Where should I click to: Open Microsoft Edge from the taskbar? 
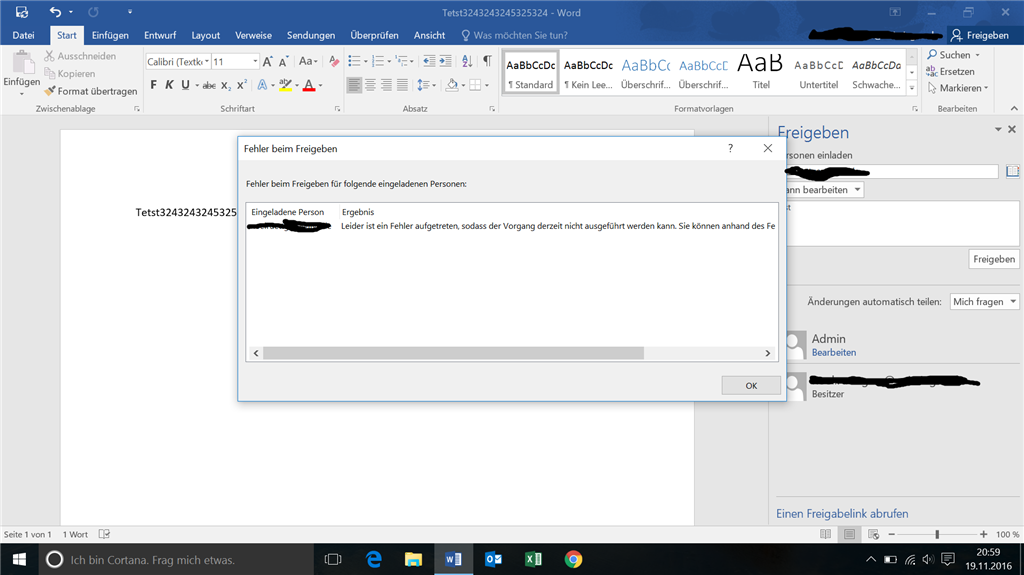374,559
